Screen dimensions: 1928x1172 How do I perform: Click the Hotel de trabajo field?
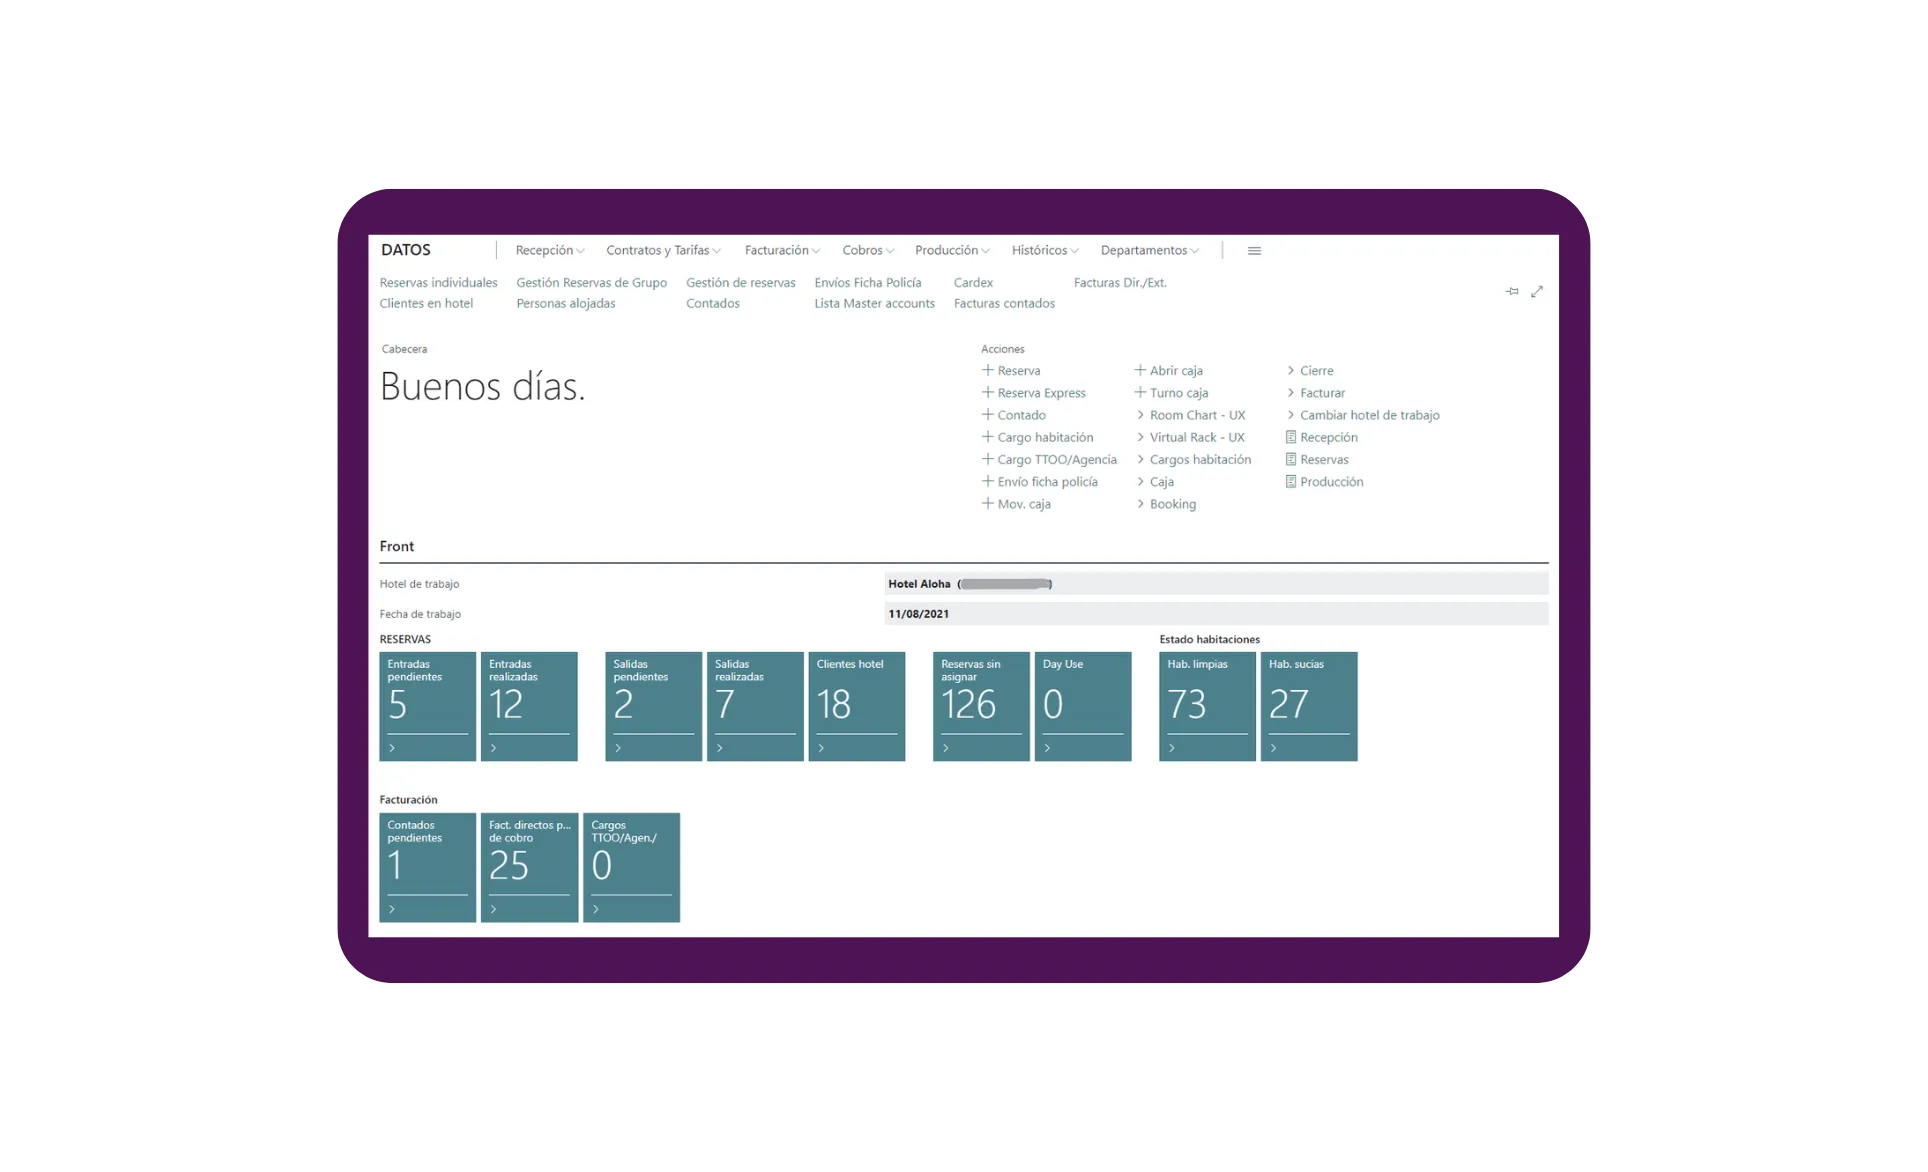pyautogui.click(x=1216, y=584)
